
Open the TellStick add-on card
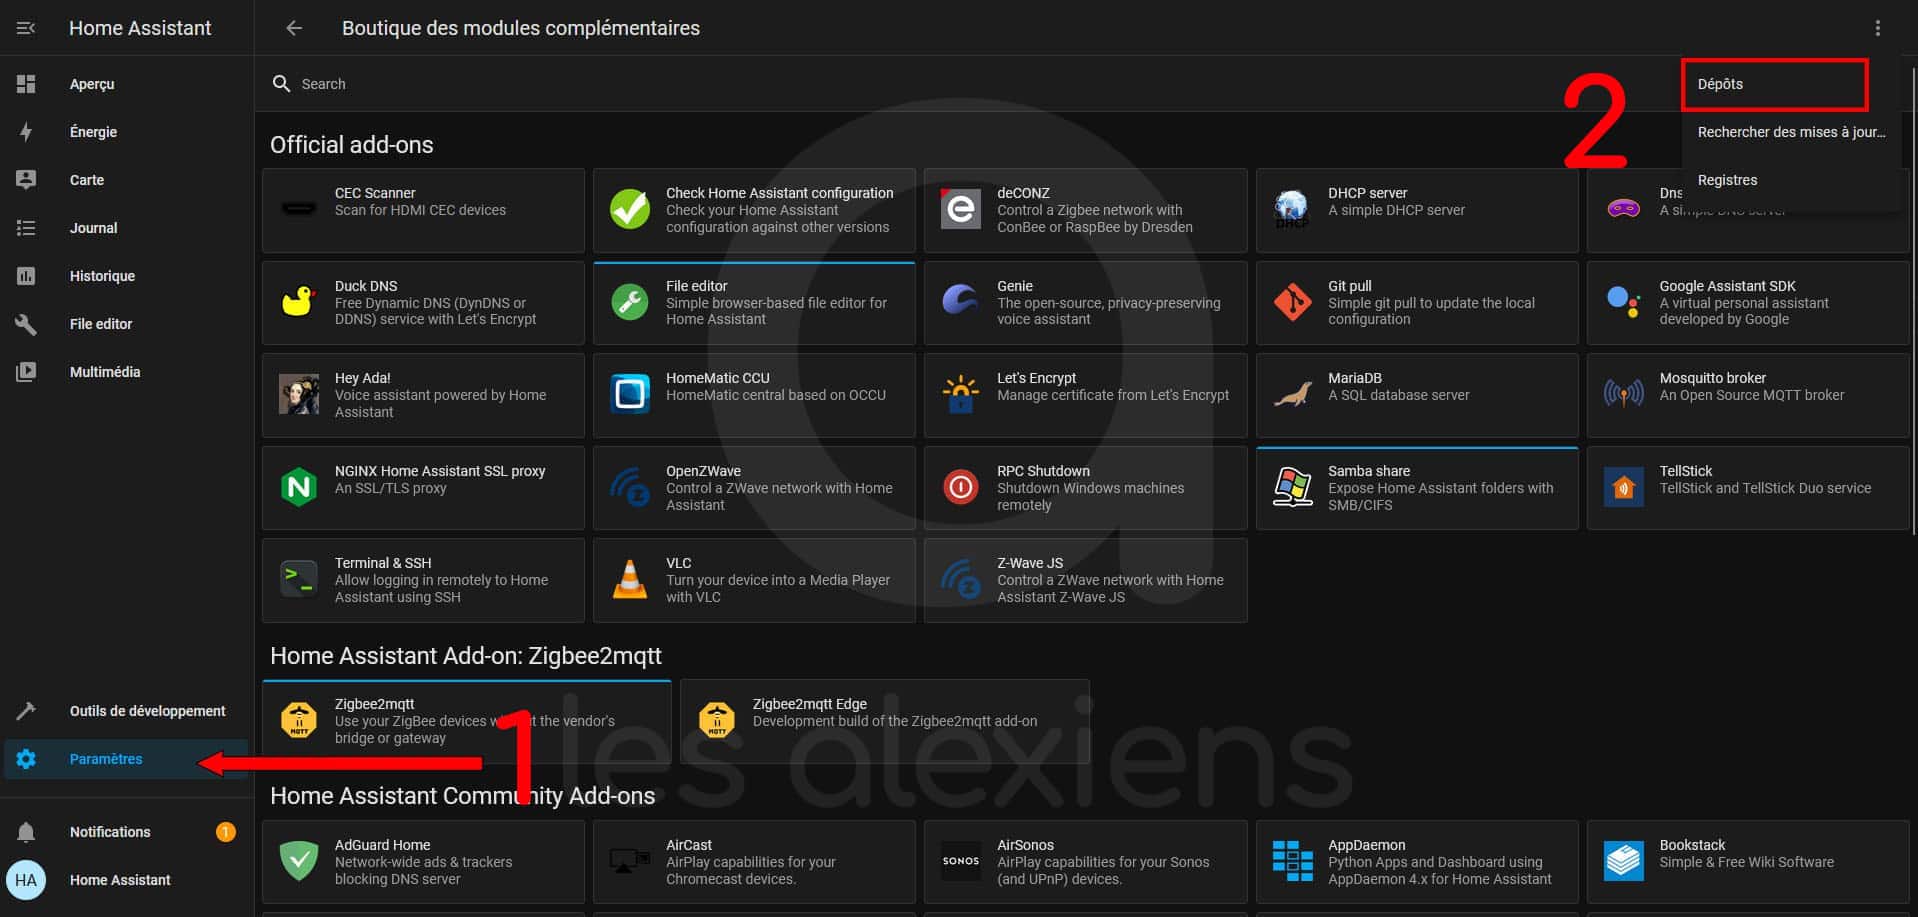1748,488
